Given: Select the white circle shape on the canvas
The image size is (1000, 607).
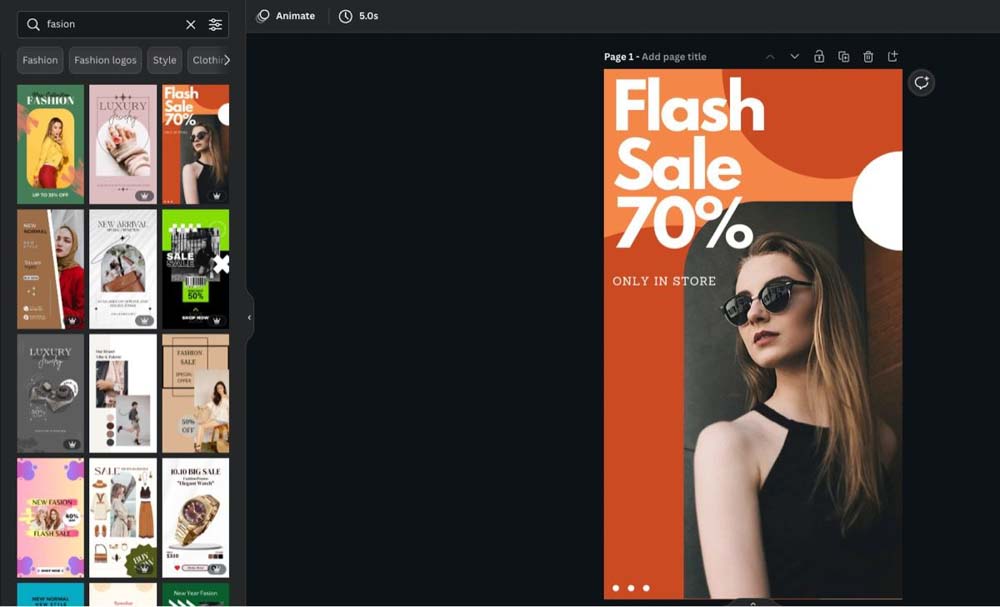Looking at the screenshot, I should 879,201.
